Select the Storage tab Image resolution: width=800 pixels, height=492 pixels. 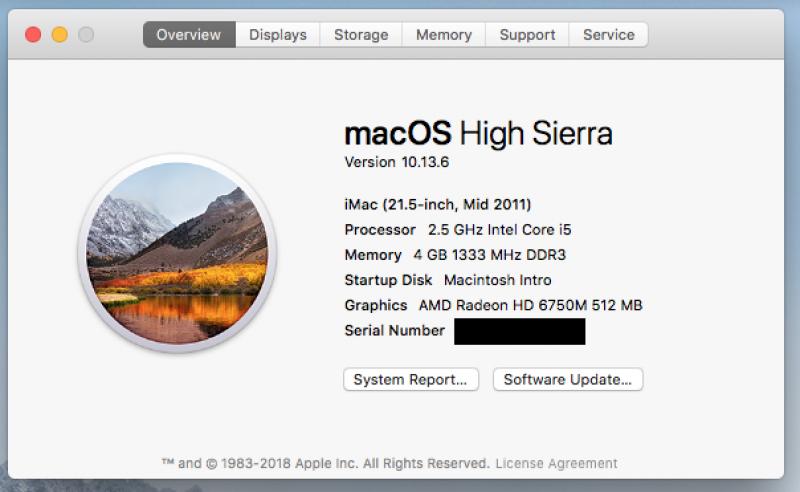click(x=361, y=35)
